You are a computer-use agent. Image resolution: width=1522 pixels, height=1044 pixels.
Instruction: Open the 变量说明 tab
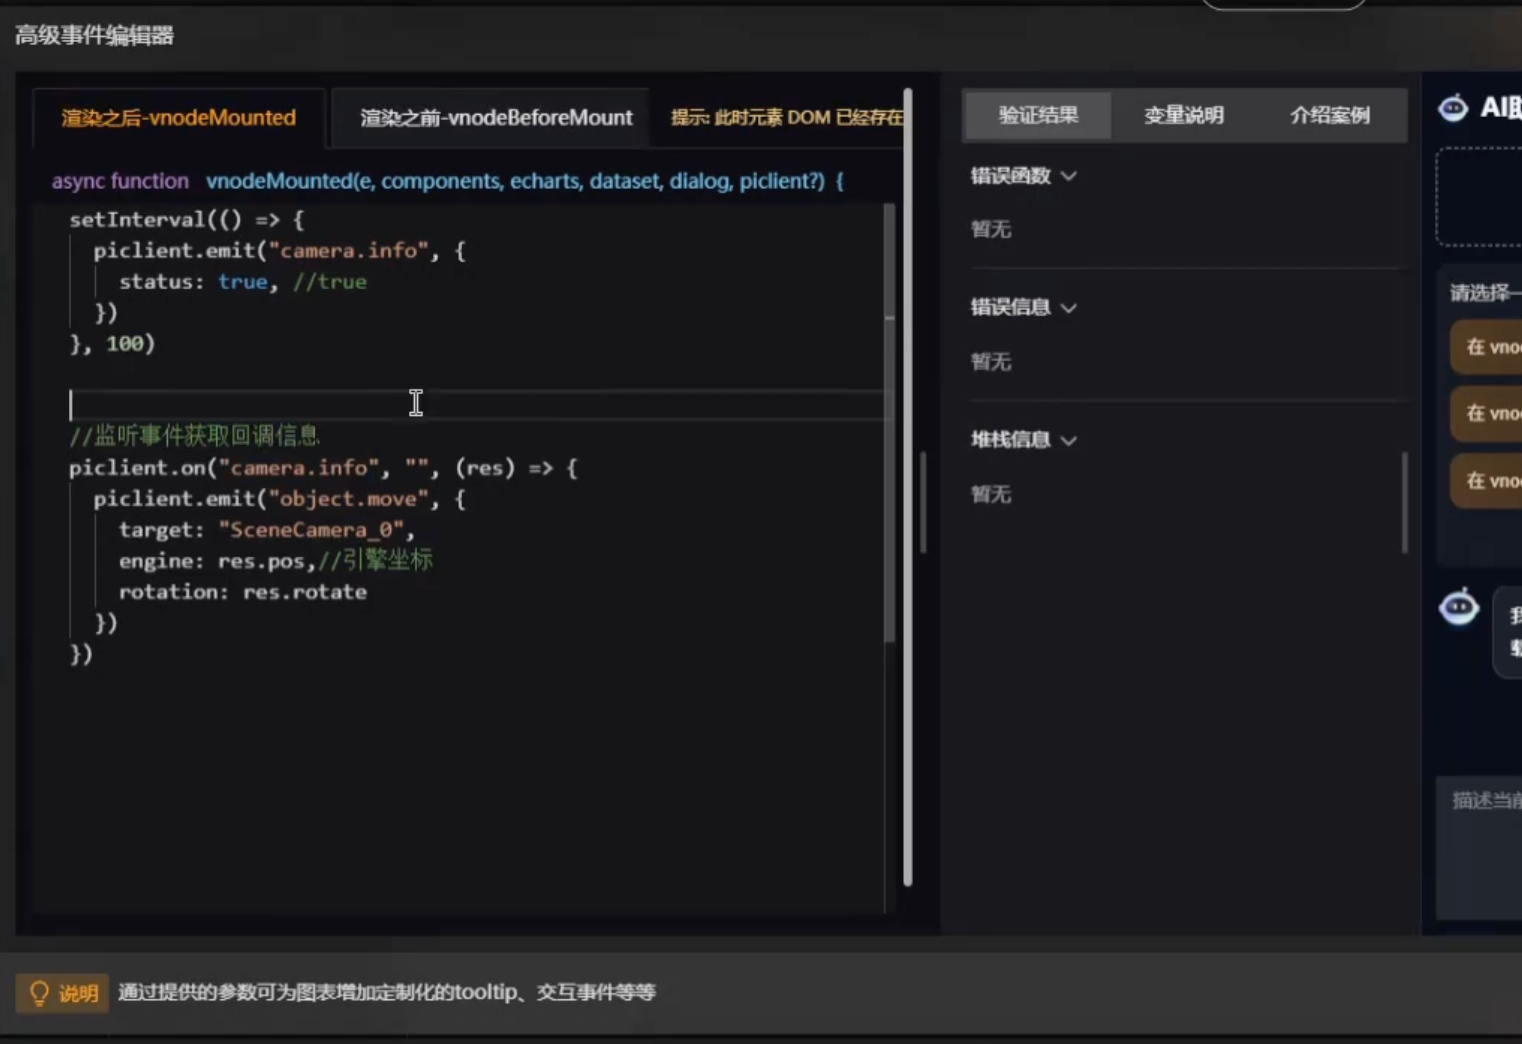click(x=1183, y=115)
